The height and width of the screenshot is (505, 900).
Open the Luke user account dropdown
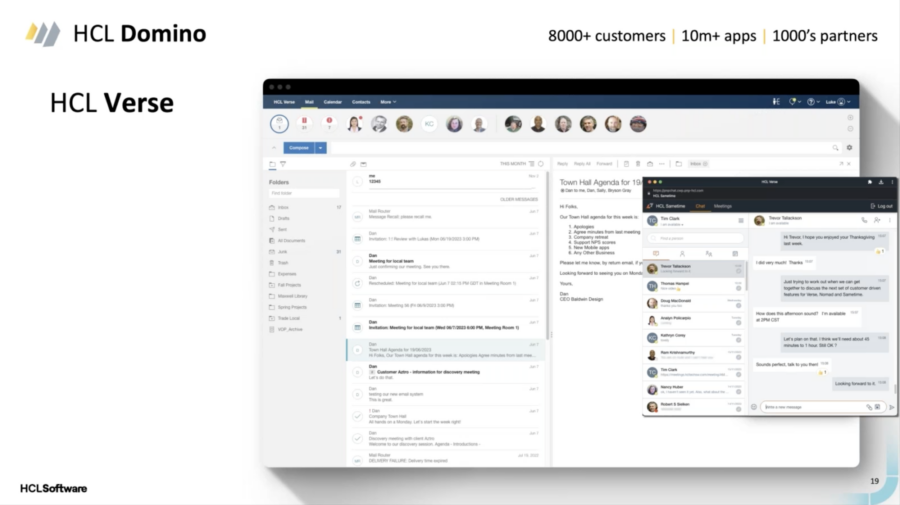click(838, 102)
